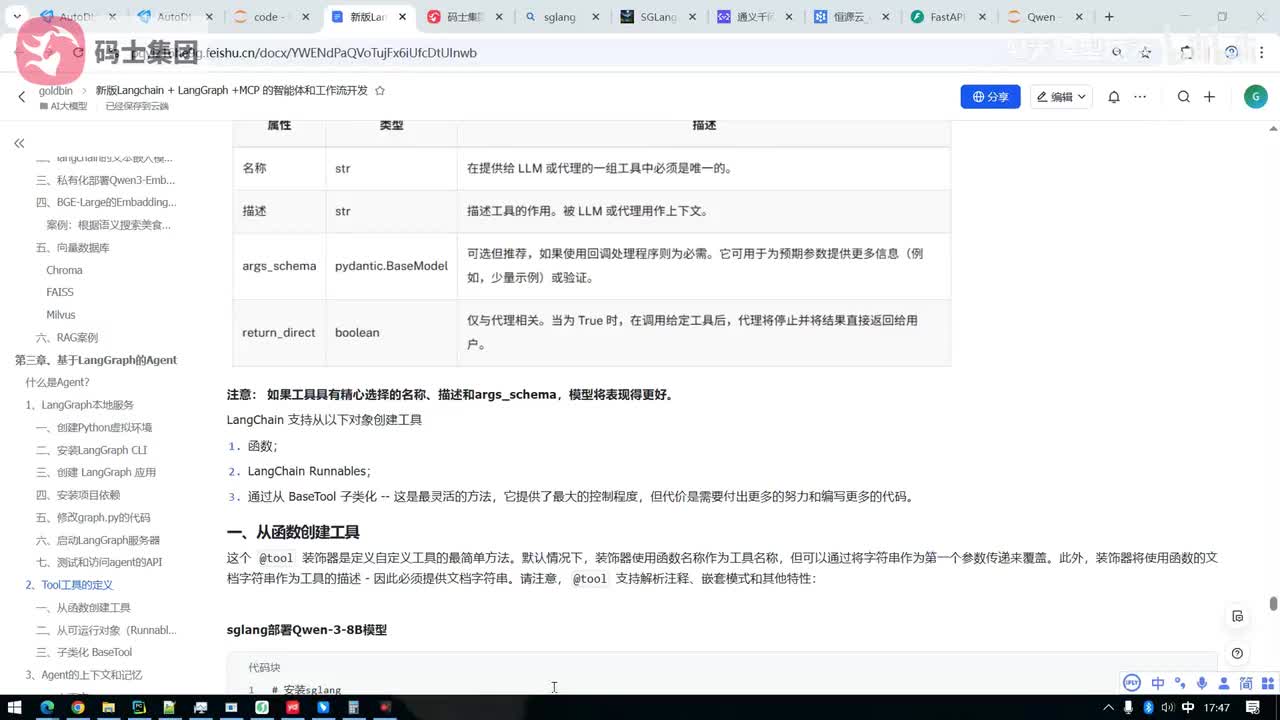Open the browser extensions icon
This screenshot has height=720, width=1280.
click(1187, 52)
